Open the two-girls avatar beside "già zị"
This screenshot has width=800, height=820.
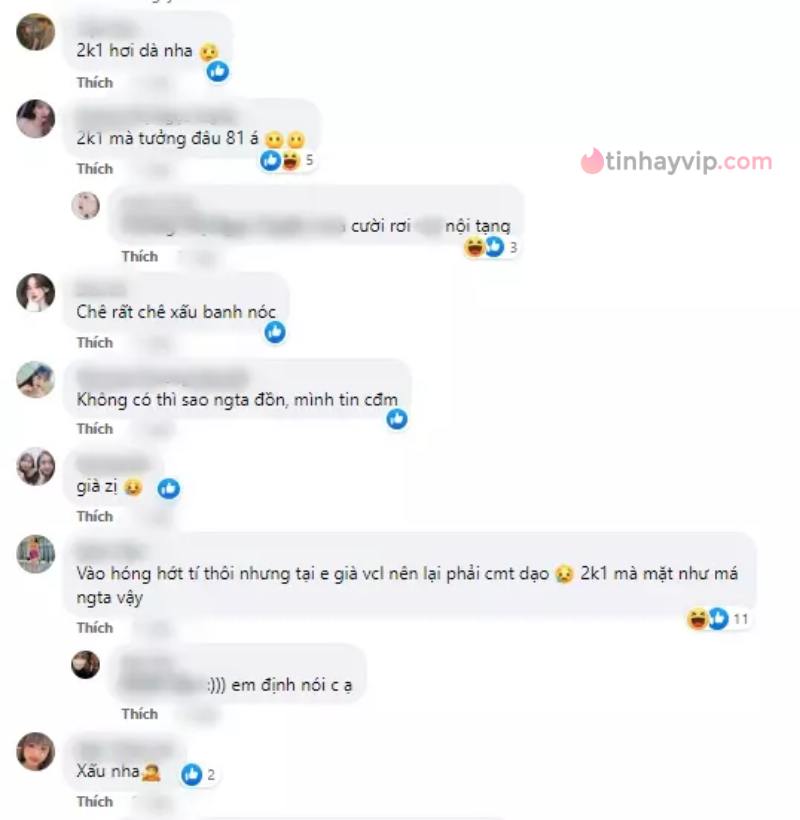[36, 466]
